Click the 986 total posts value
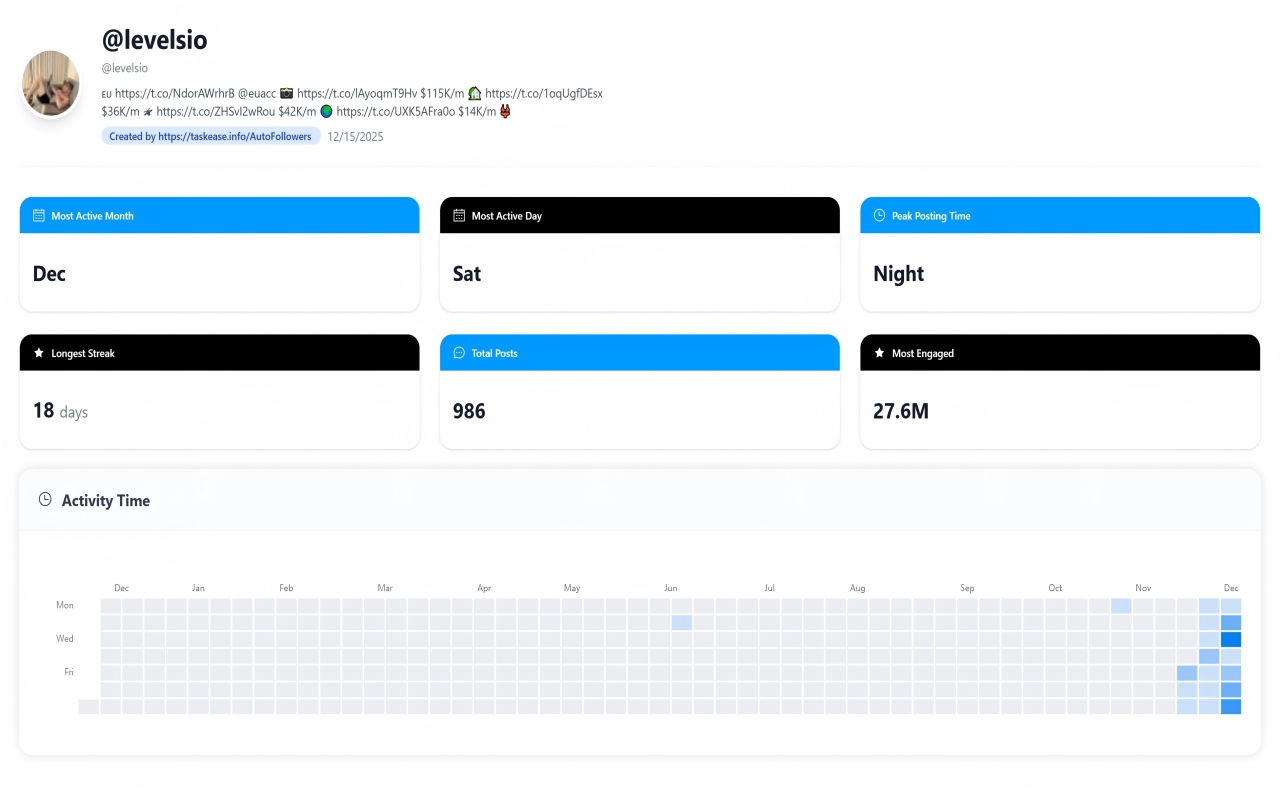The image size is (1280, 800). [x=469, y=411]
